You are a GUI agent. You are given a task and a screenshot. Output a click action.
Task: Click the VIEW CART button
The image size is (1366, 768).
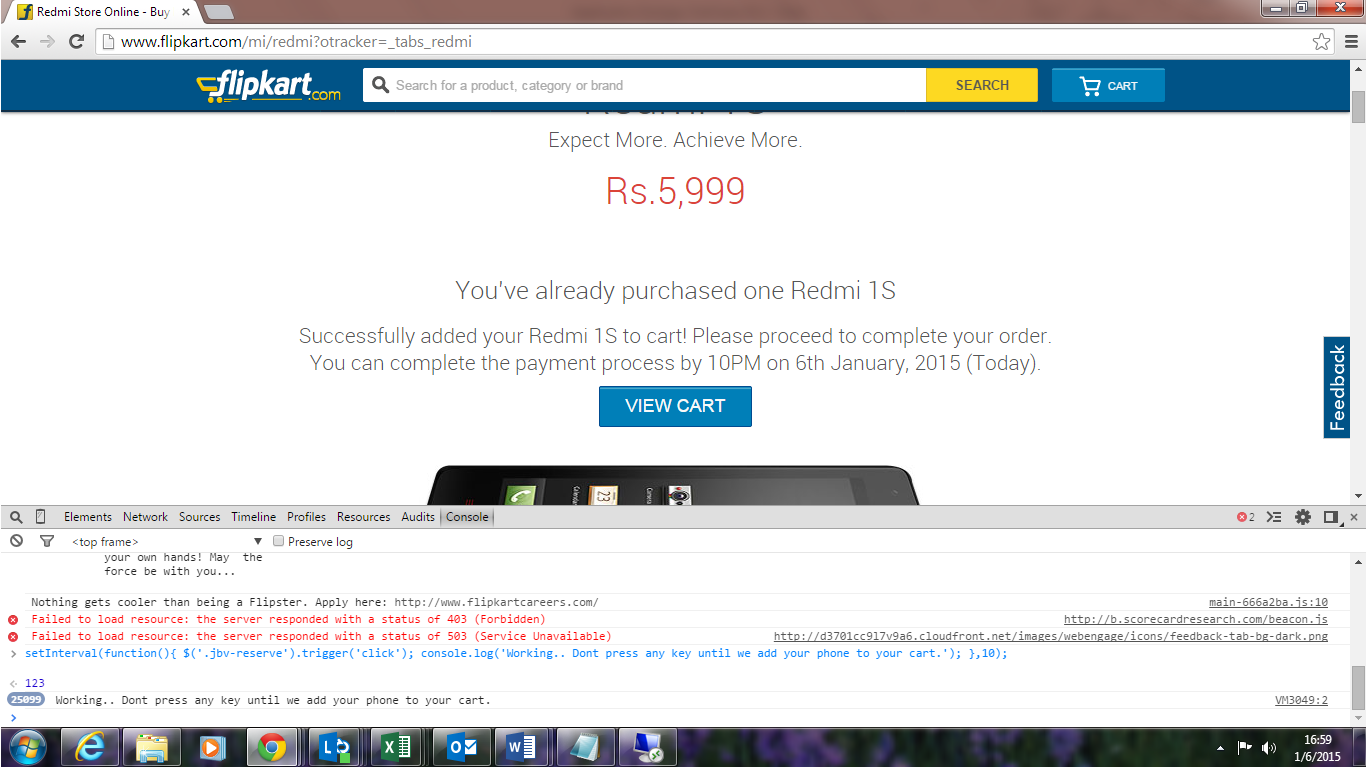click(675, 406)
